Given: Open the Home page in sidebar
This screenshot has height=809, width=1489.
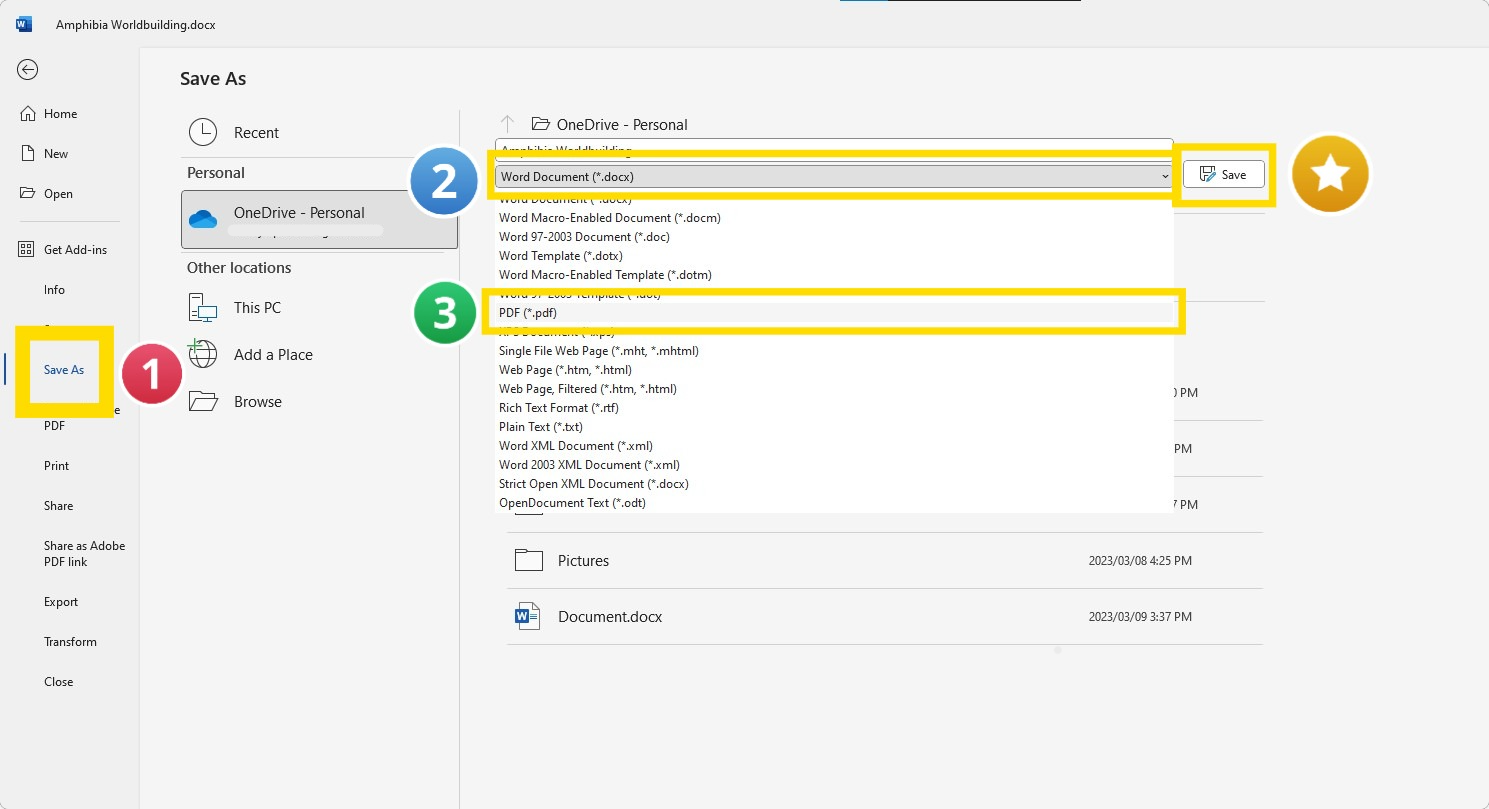Looking at the screenshot, I should (60, 114).
